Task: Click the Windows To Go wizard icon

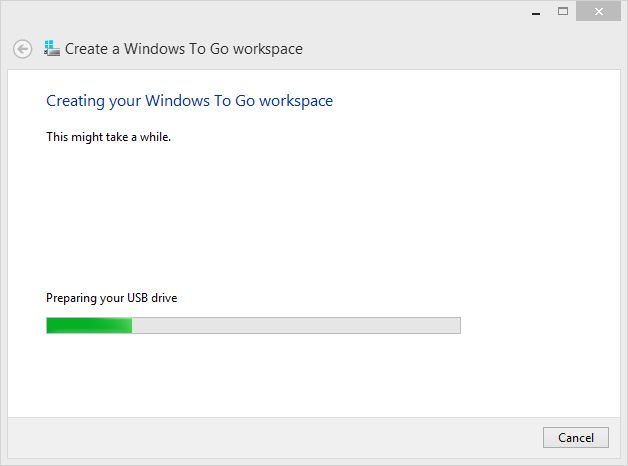Action: point(52,48)
